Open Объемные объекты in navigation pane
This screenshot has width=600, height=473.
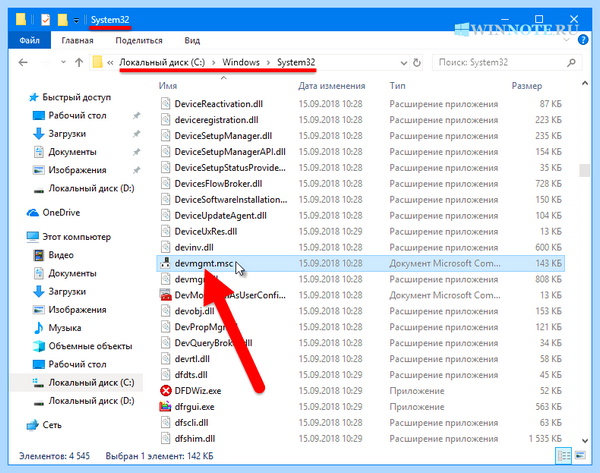90,346
